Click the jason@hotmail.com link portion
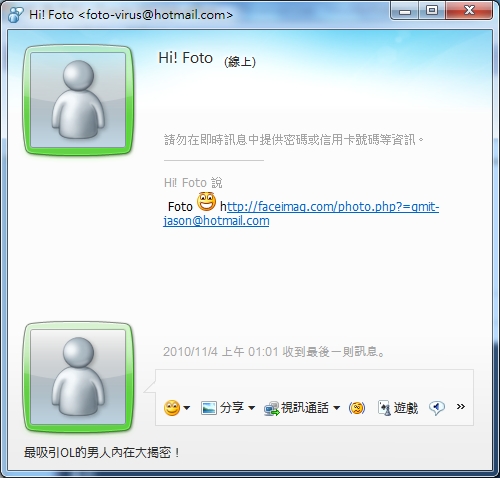Screen dimensions: 500x478 click(216, 221)
